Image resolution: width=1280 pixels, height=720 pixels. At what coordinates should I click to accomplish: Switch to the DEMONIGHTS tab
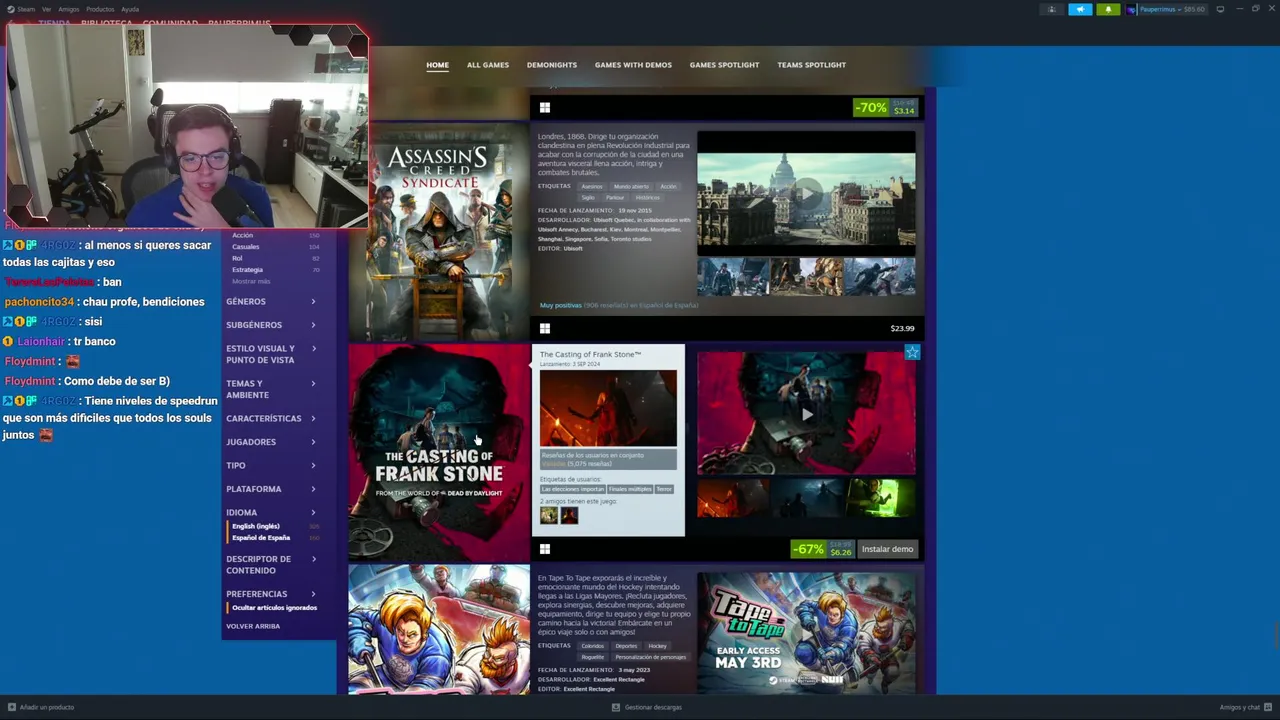pos(552,65)
